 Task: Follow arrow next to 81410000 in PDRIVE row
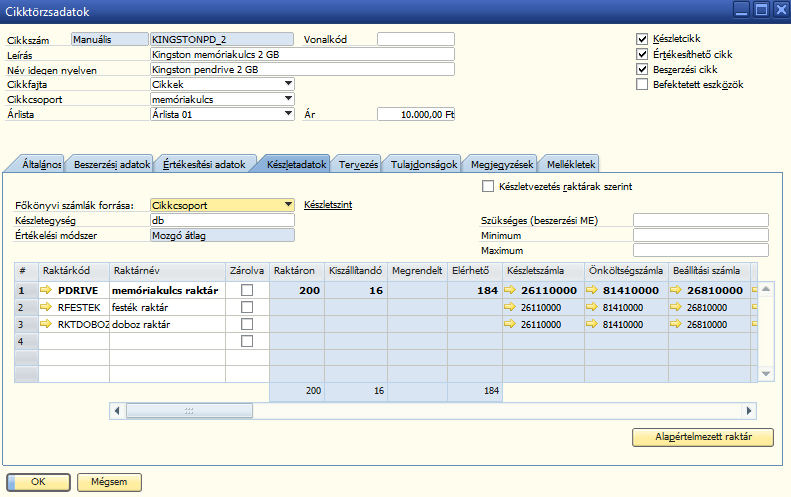click(592, 290)
